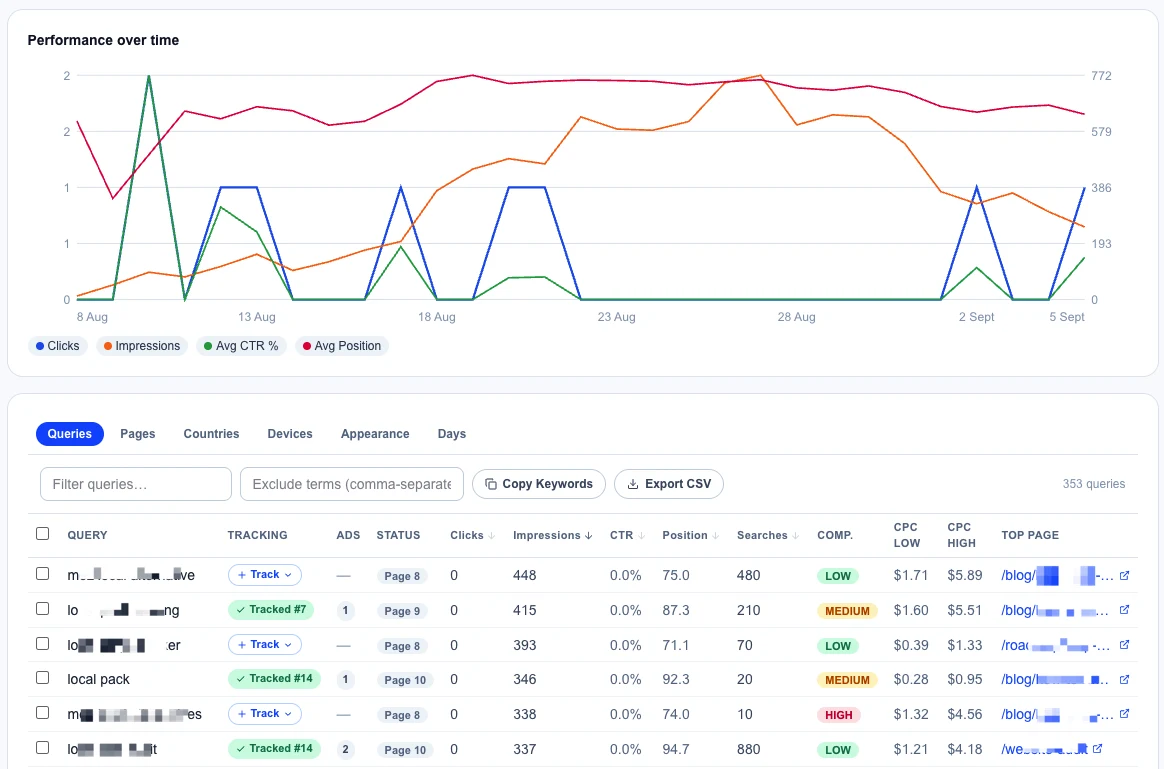Click the 87.3 position value
Image resolution: width=1164 pixels, height=769 pixels.
[x=676, y=610]
